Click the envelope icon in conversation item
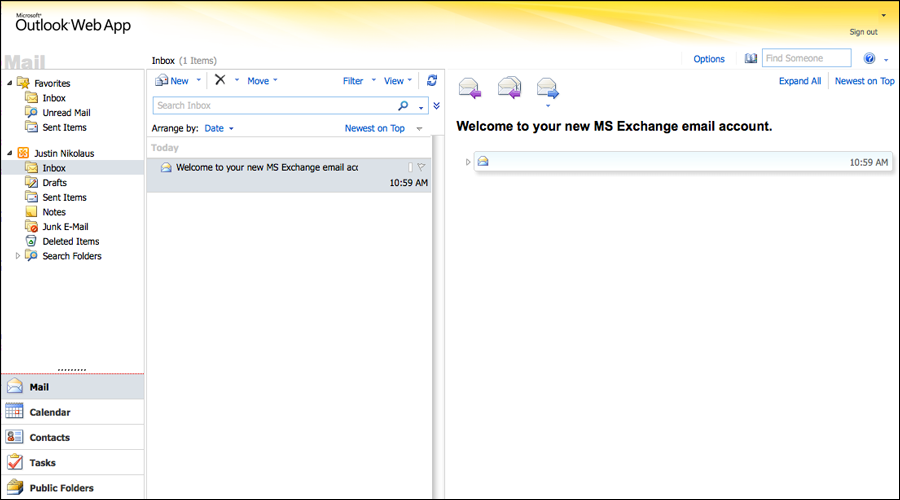900x500 pixels. point(483,162)
